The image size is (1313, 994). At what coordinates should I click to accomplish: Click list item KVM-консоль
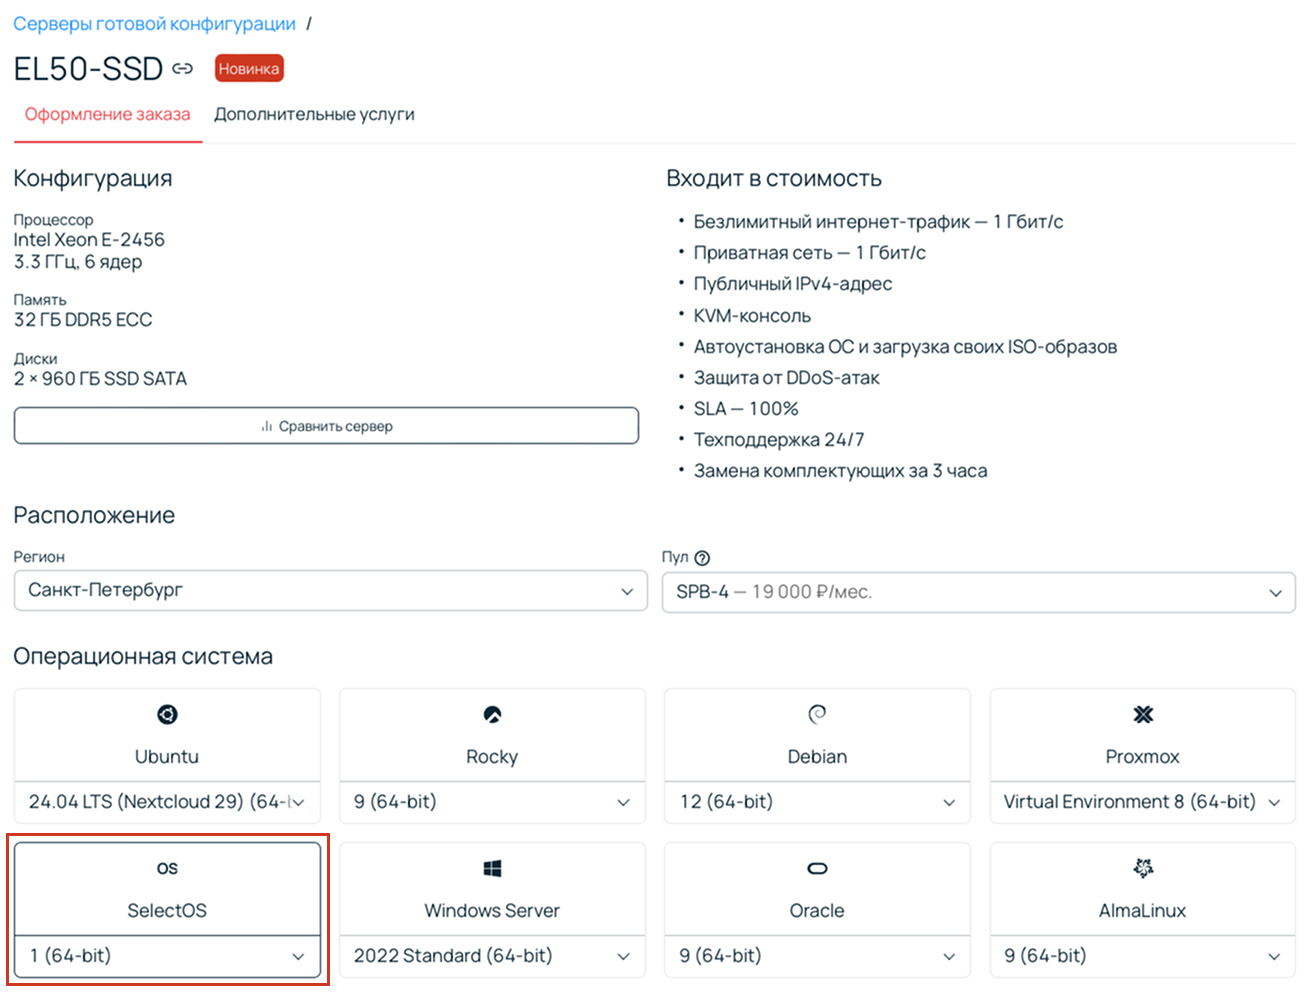752,316
